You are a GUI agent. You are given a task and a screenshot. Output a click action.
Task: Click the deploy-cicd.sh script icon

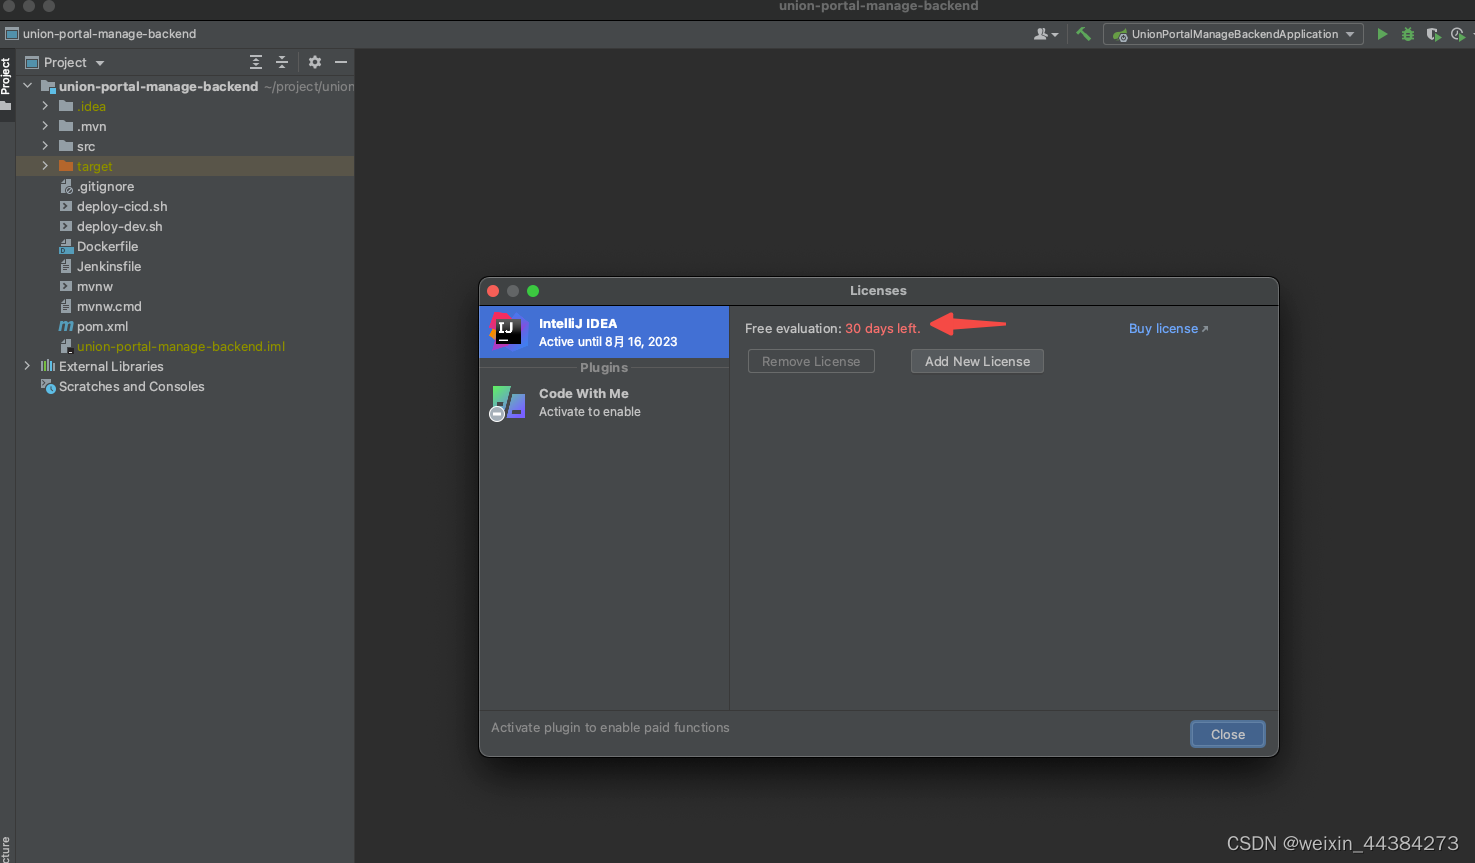pyautogui.click(x=66, y=206)
